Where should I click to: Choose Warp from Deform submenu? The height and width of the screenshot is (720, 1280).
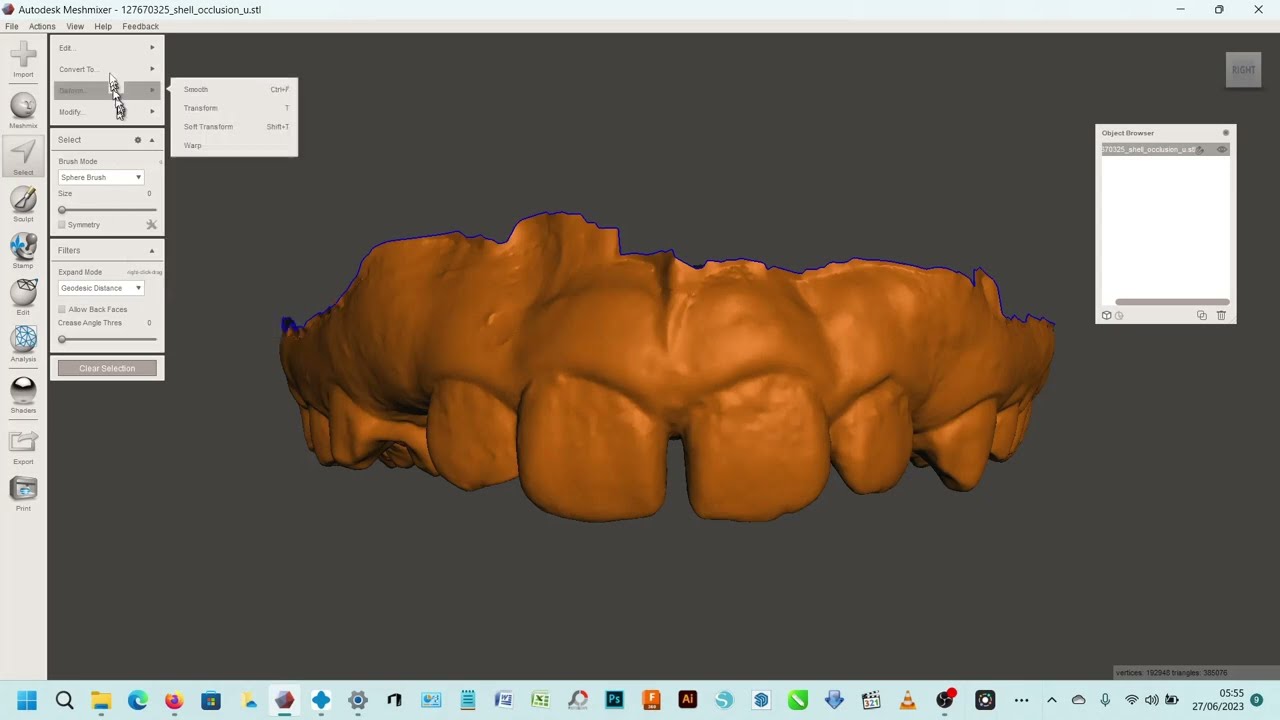235,146
